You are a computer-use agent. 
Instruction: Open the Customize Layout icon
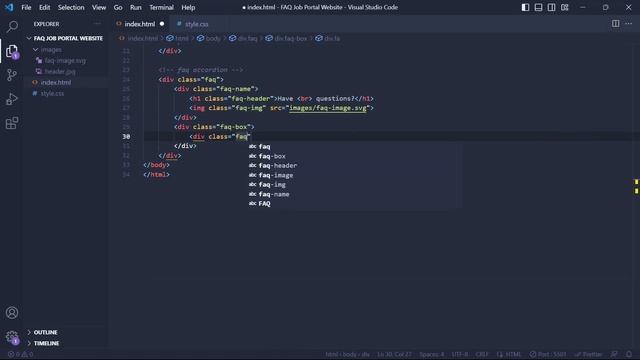pos(564,7)
